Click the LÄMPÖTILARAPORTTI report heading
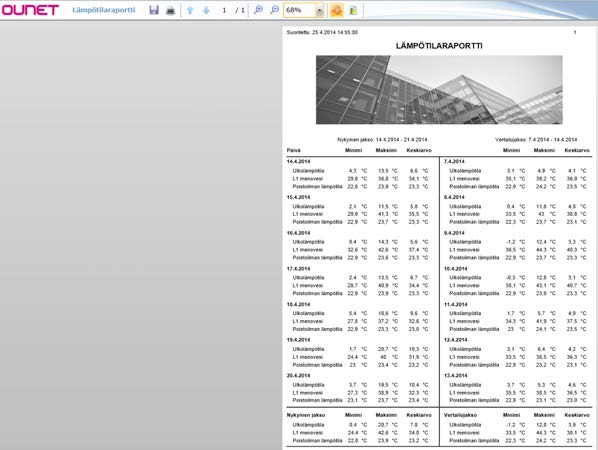The image size is (598, 450). [439, 46]
